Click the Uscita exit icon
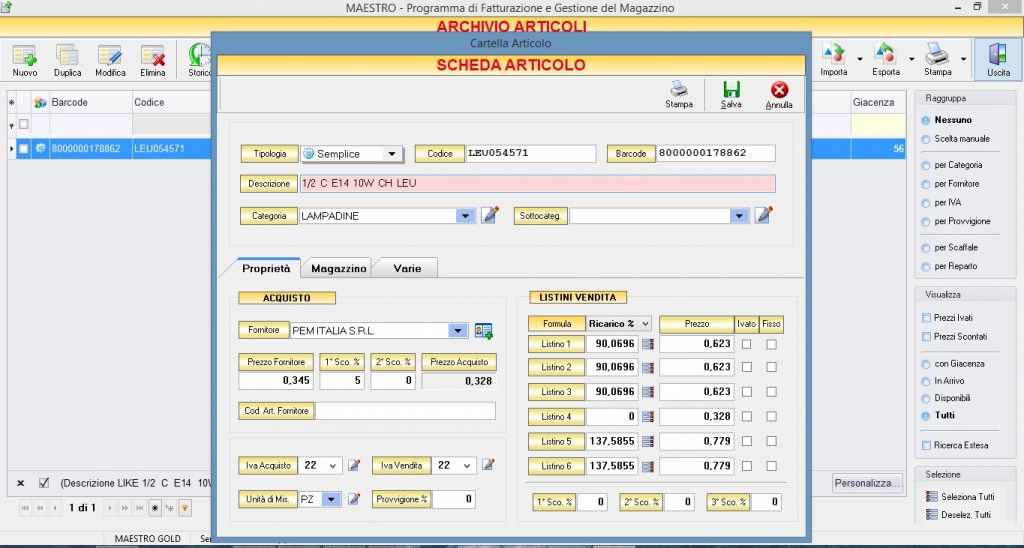The image size is (1024, 548). tap(998, 60)
